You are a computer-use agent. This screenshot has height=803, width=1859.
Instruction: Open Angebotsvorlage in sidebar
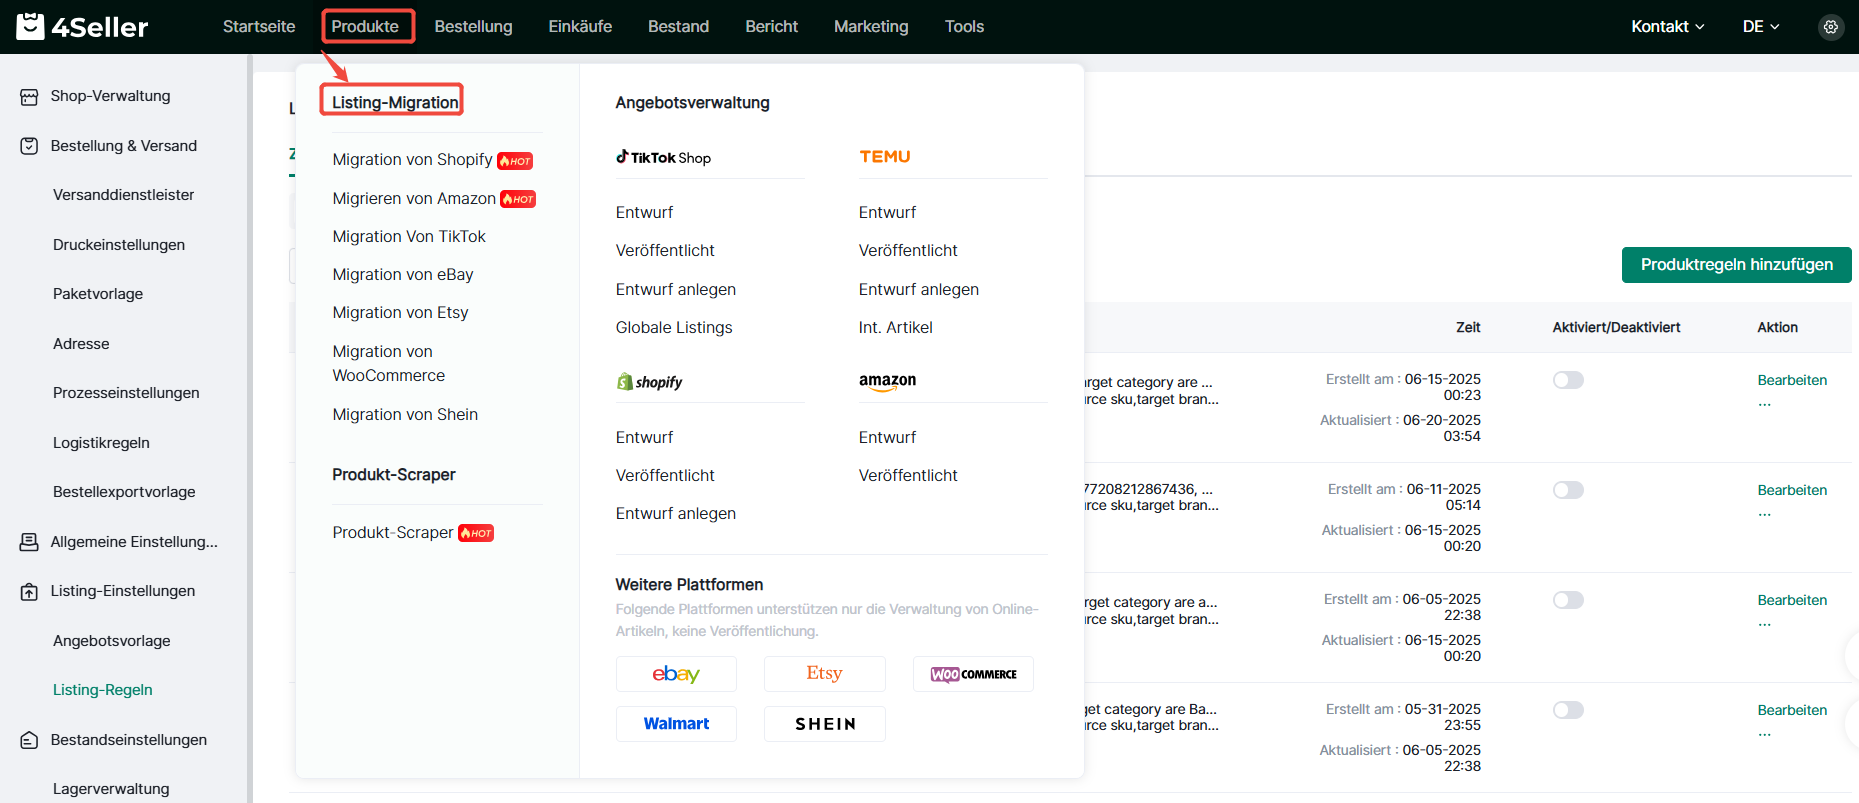click(x=112, y=641)
